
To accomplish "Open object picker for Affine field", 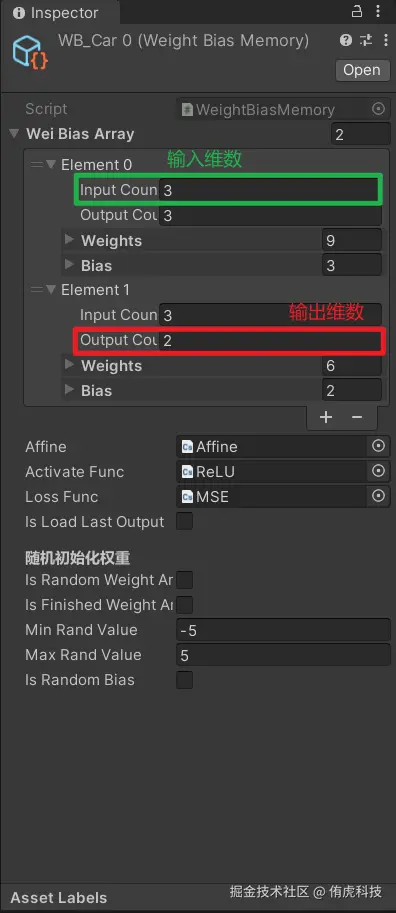I will [x=379, y=446].
